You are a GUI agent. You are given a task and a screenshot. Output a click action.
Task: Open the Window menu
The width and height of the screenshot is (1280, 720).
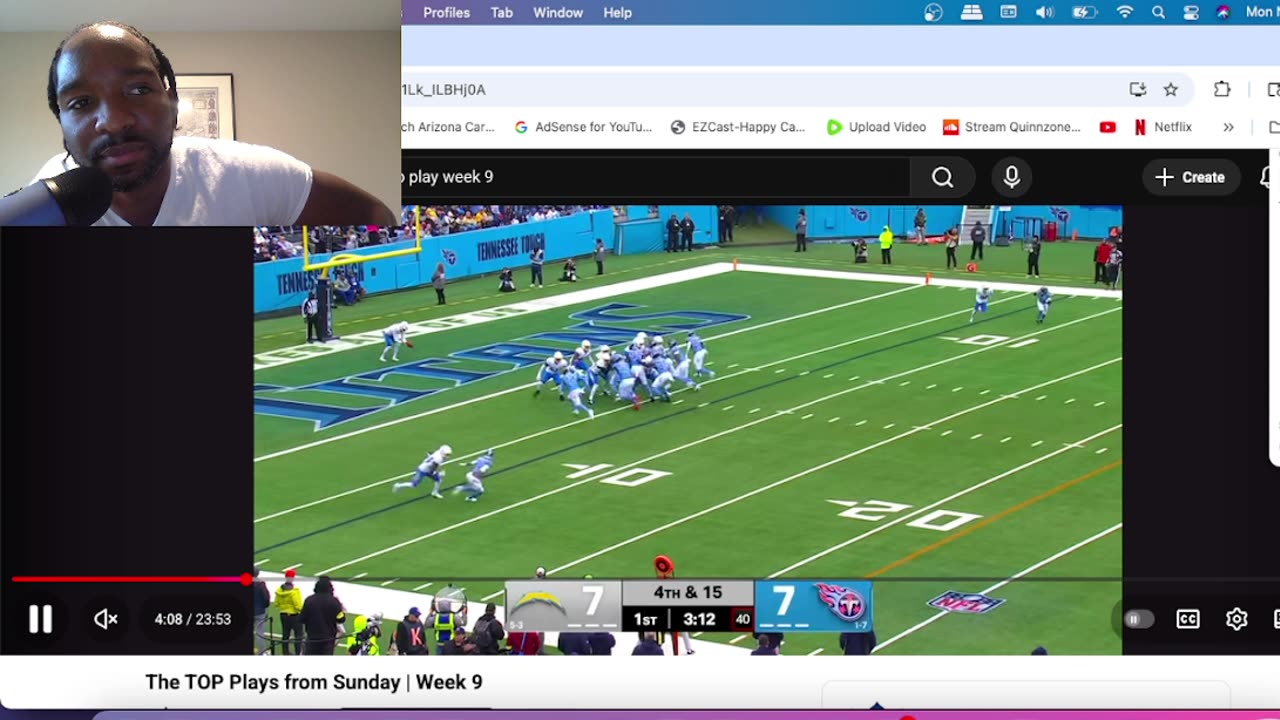click(x=558, y=12)
